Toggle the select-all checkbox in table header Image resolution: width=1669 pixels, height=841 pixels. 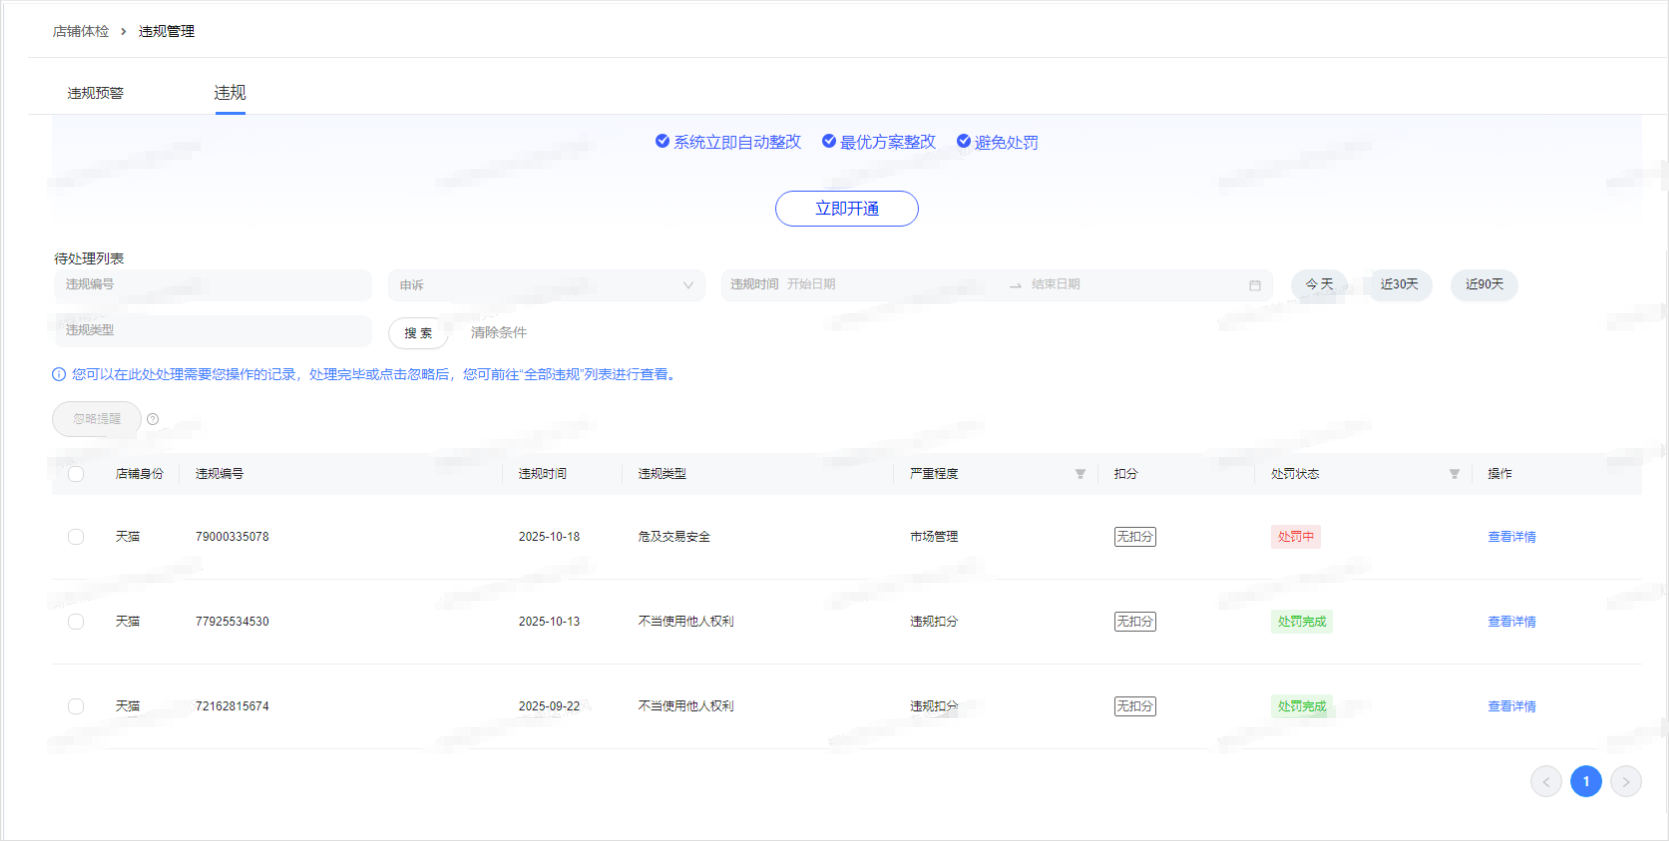[76, 474]
